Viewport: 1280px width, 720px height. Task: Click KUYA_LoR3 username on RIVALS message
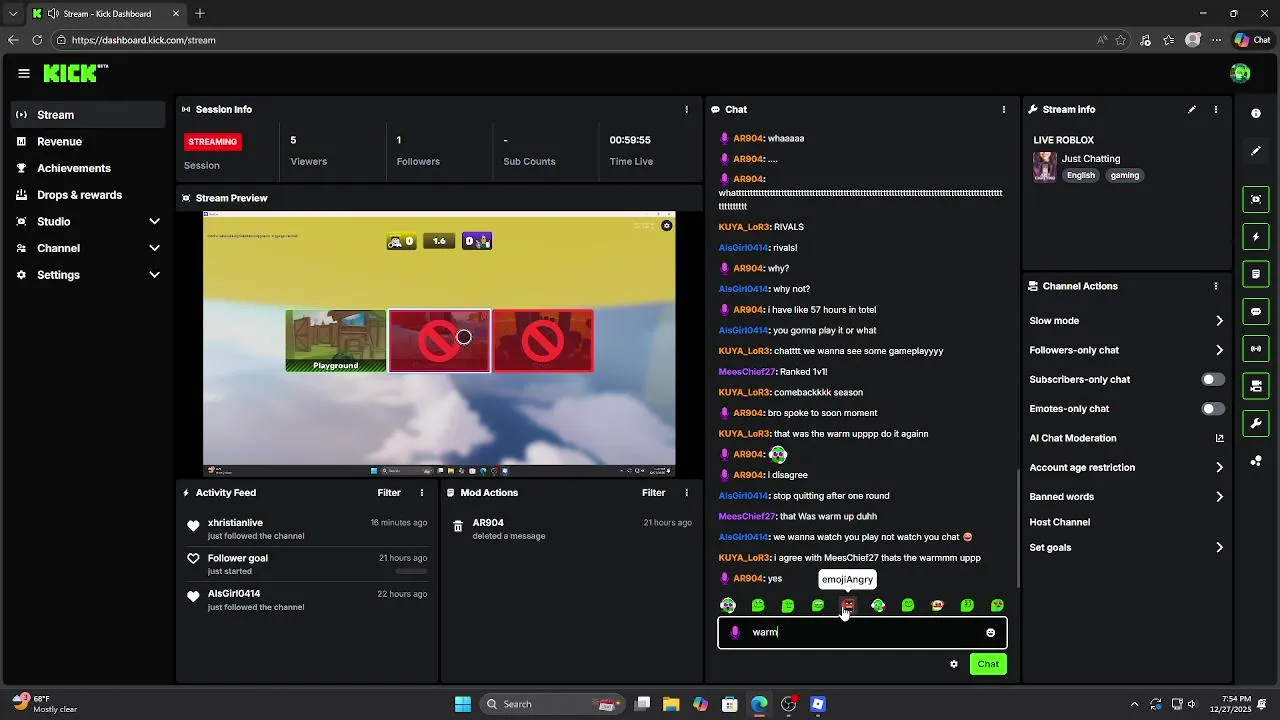[x=744, y=227]
